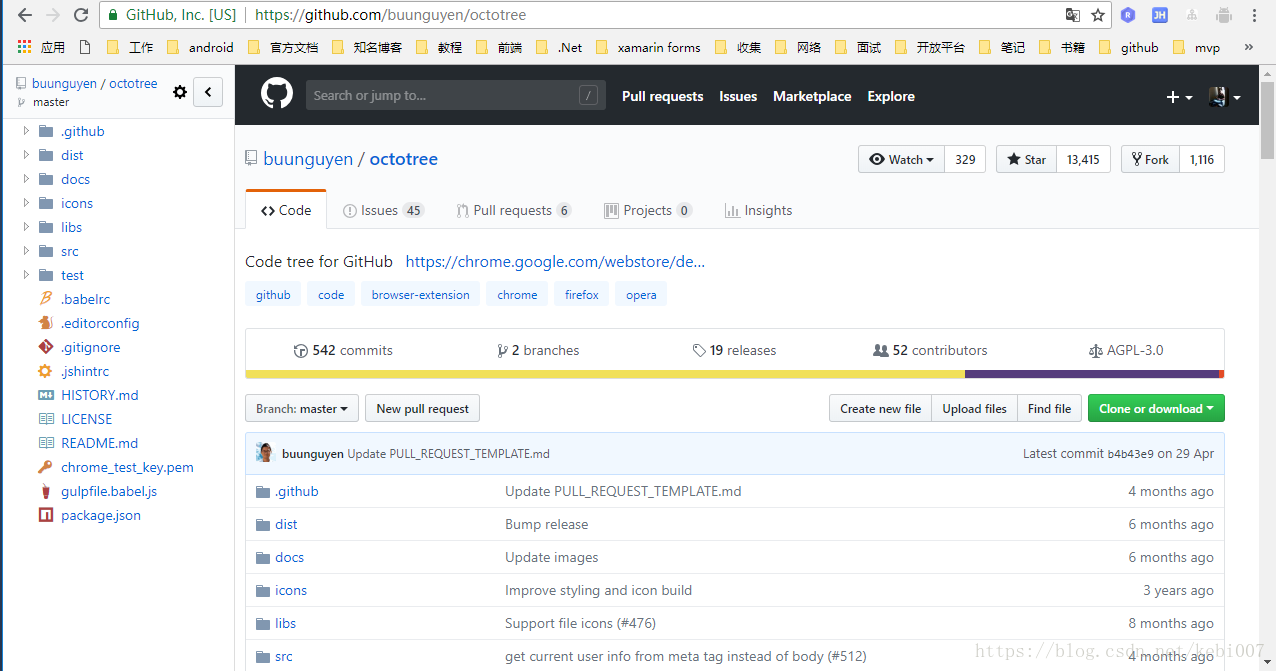This screenshot has height=671, width=1276.
Task: Click Create new file button
Action: coord(880,408)
